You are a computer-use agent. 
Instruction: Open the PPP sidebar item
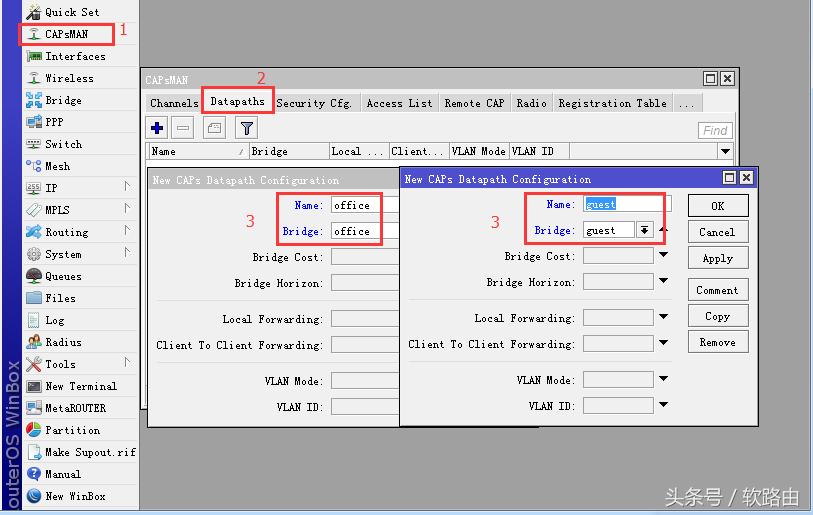coord(81,122)
